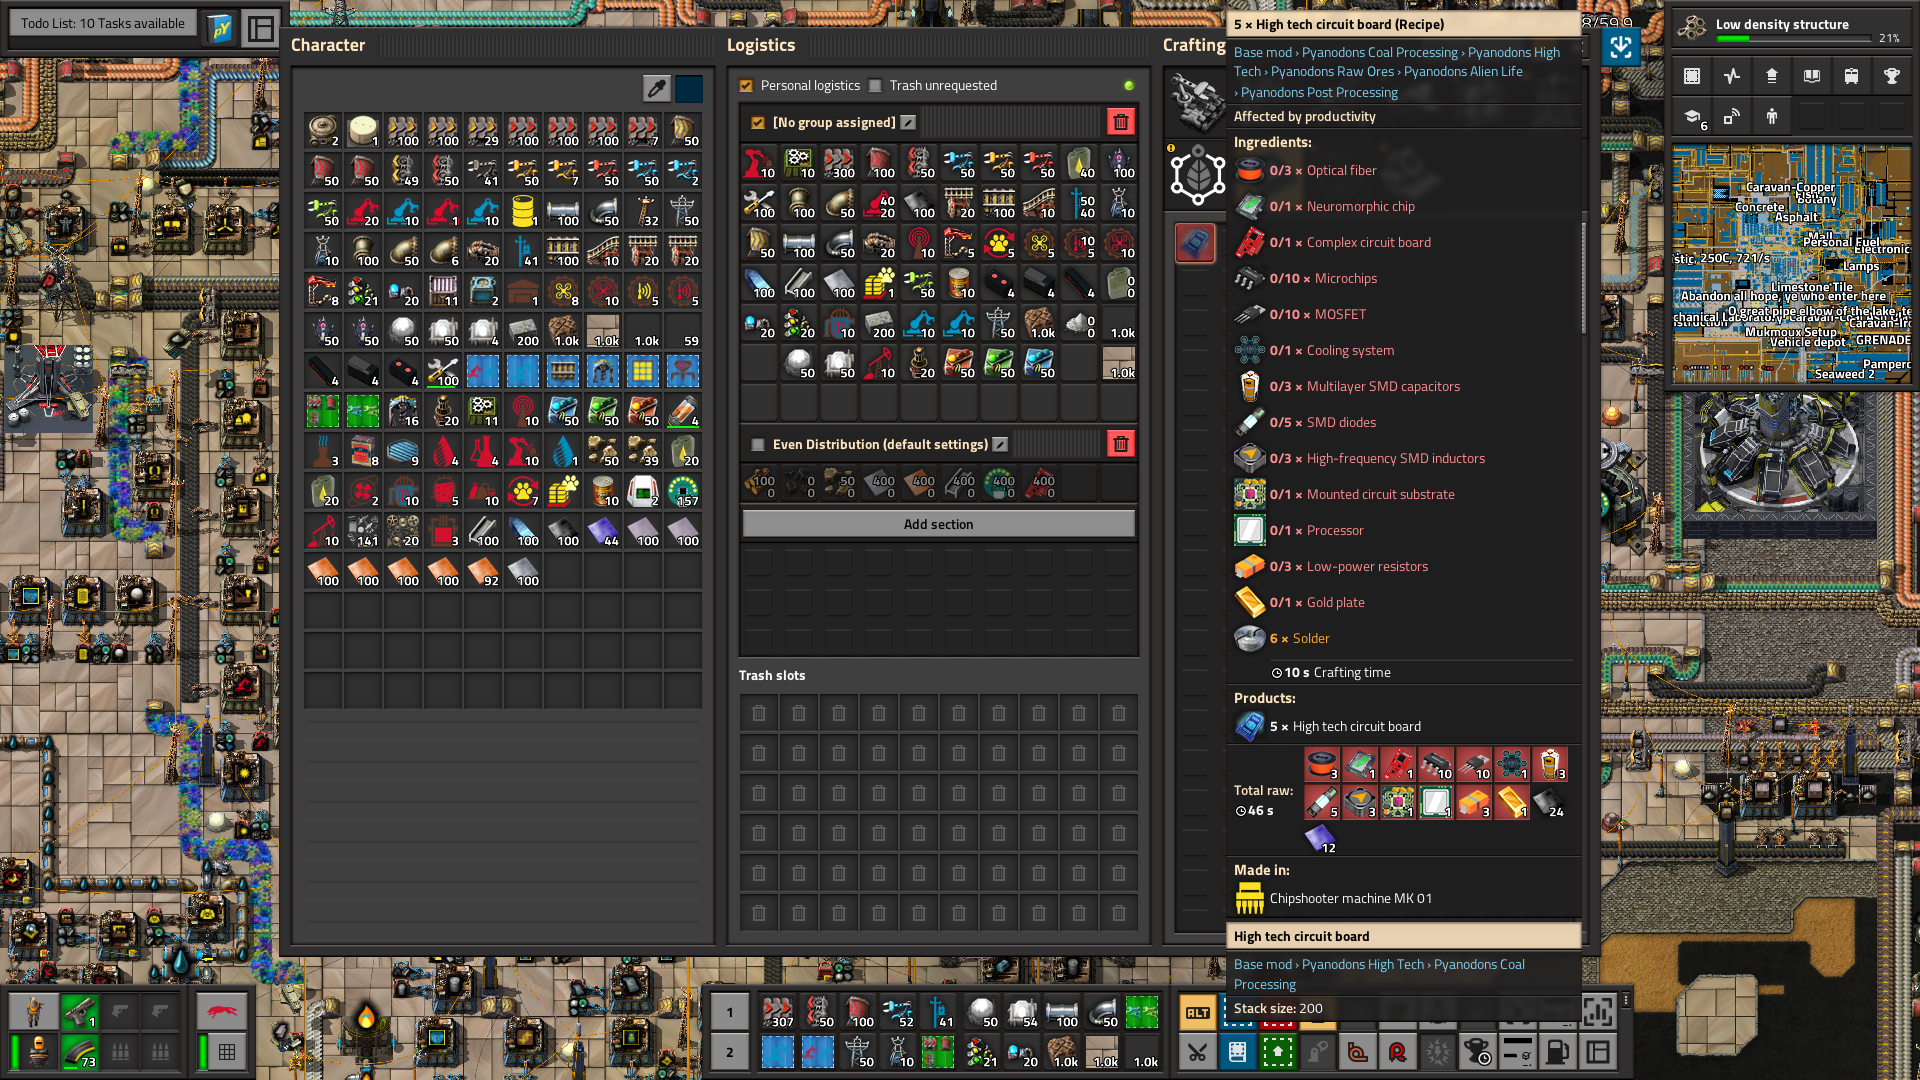Click the fuel pump shortcut icon
Screen dimensions: 1920x1080
[x=1557, y=1052]
